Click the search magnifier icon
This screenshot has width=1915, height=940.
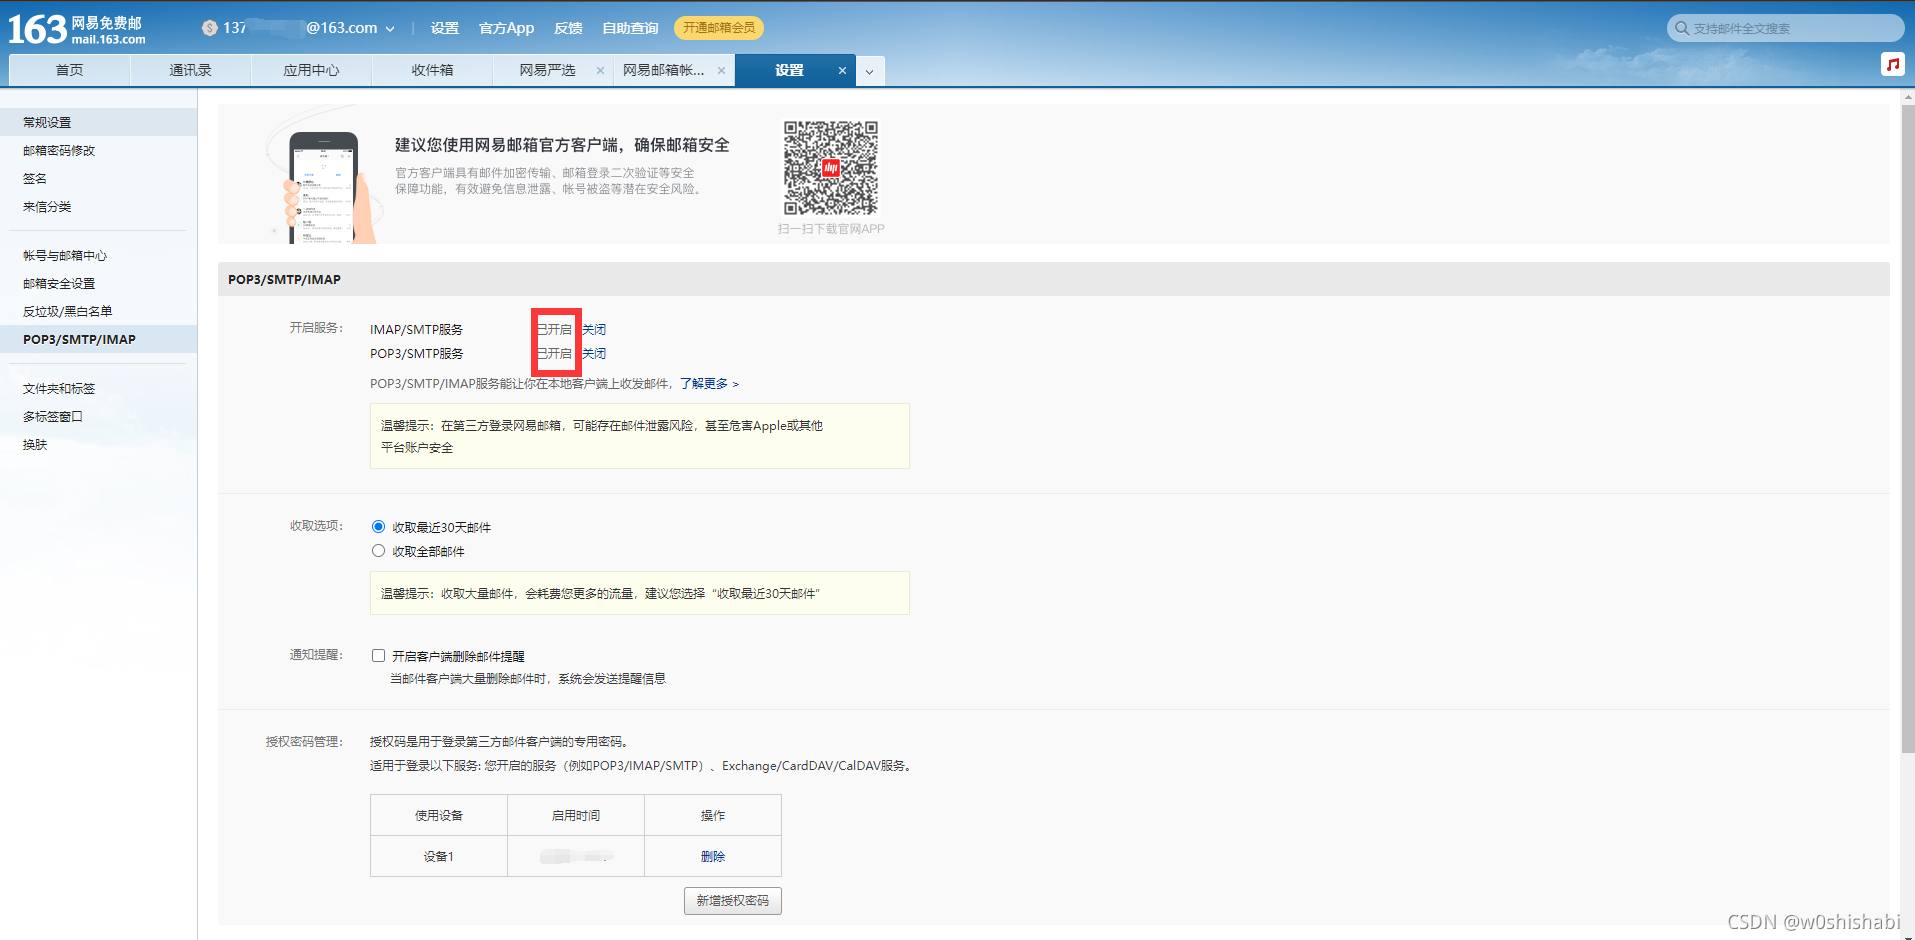pyautogui.click(x=1682, y=28)
